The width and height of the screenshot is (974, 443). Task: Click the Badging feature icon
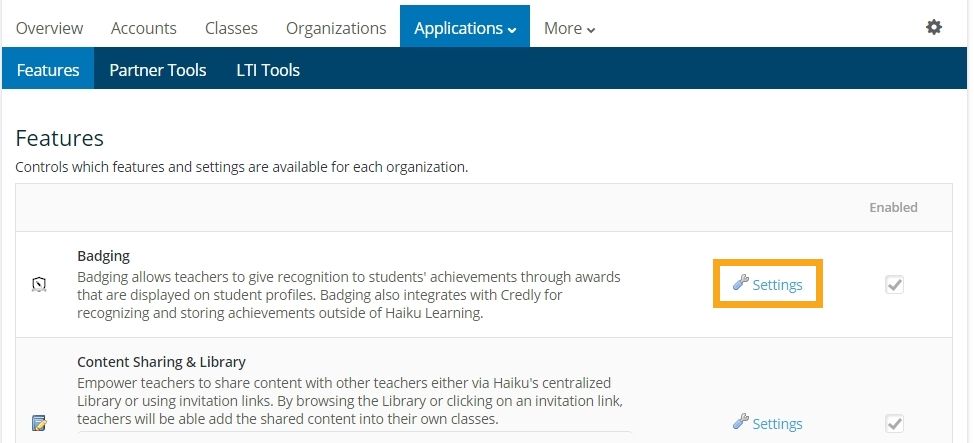(x=39, y=285)
